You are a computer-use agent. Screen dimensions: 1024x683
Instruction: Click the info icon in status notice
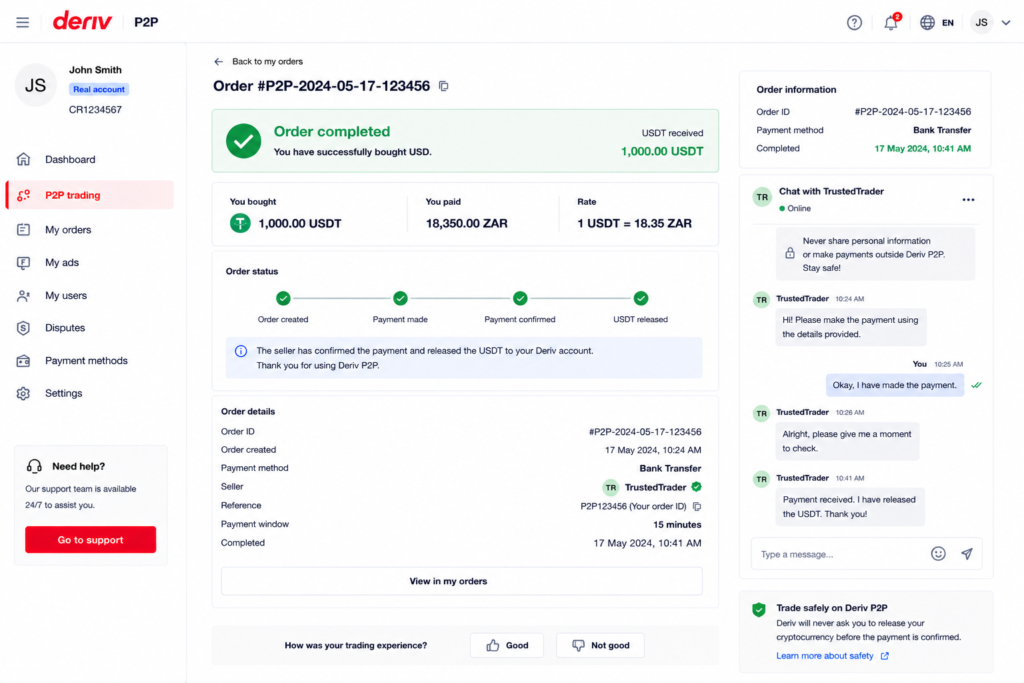click(x=241, y=351)
